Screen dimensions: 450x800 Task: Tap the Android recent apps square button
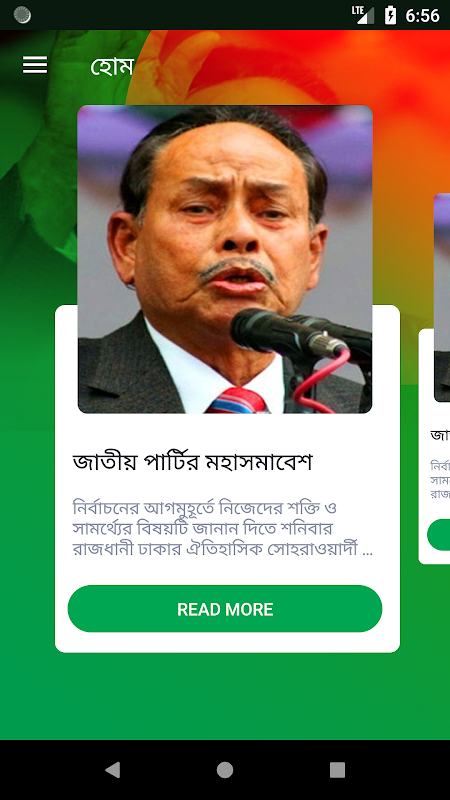[x=337, y=770]
